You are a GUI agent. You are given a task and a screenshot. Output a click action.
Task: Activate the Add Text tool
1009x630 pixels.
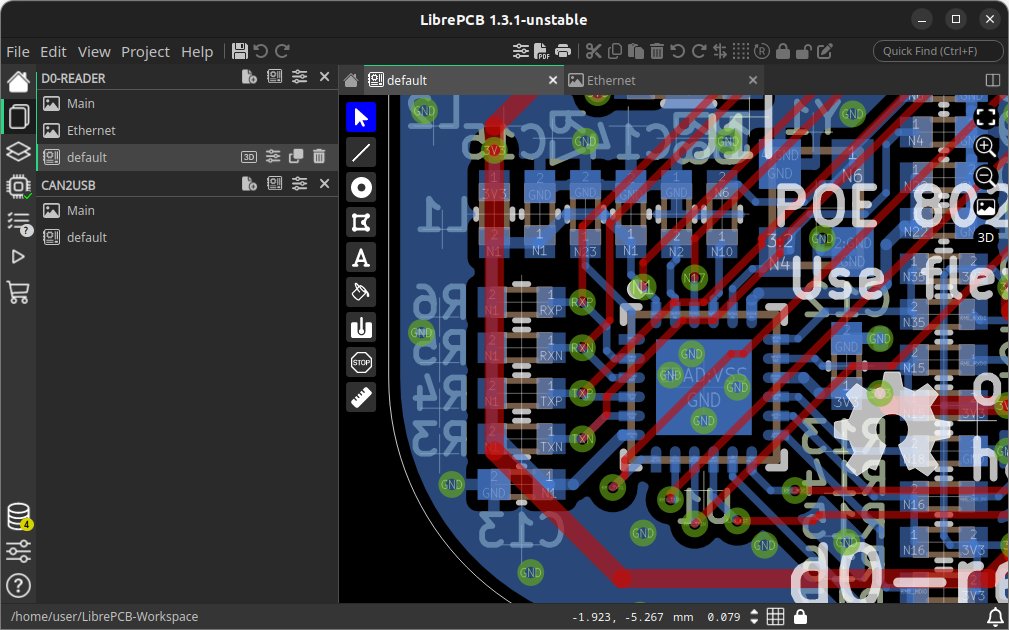pos(360,257)
